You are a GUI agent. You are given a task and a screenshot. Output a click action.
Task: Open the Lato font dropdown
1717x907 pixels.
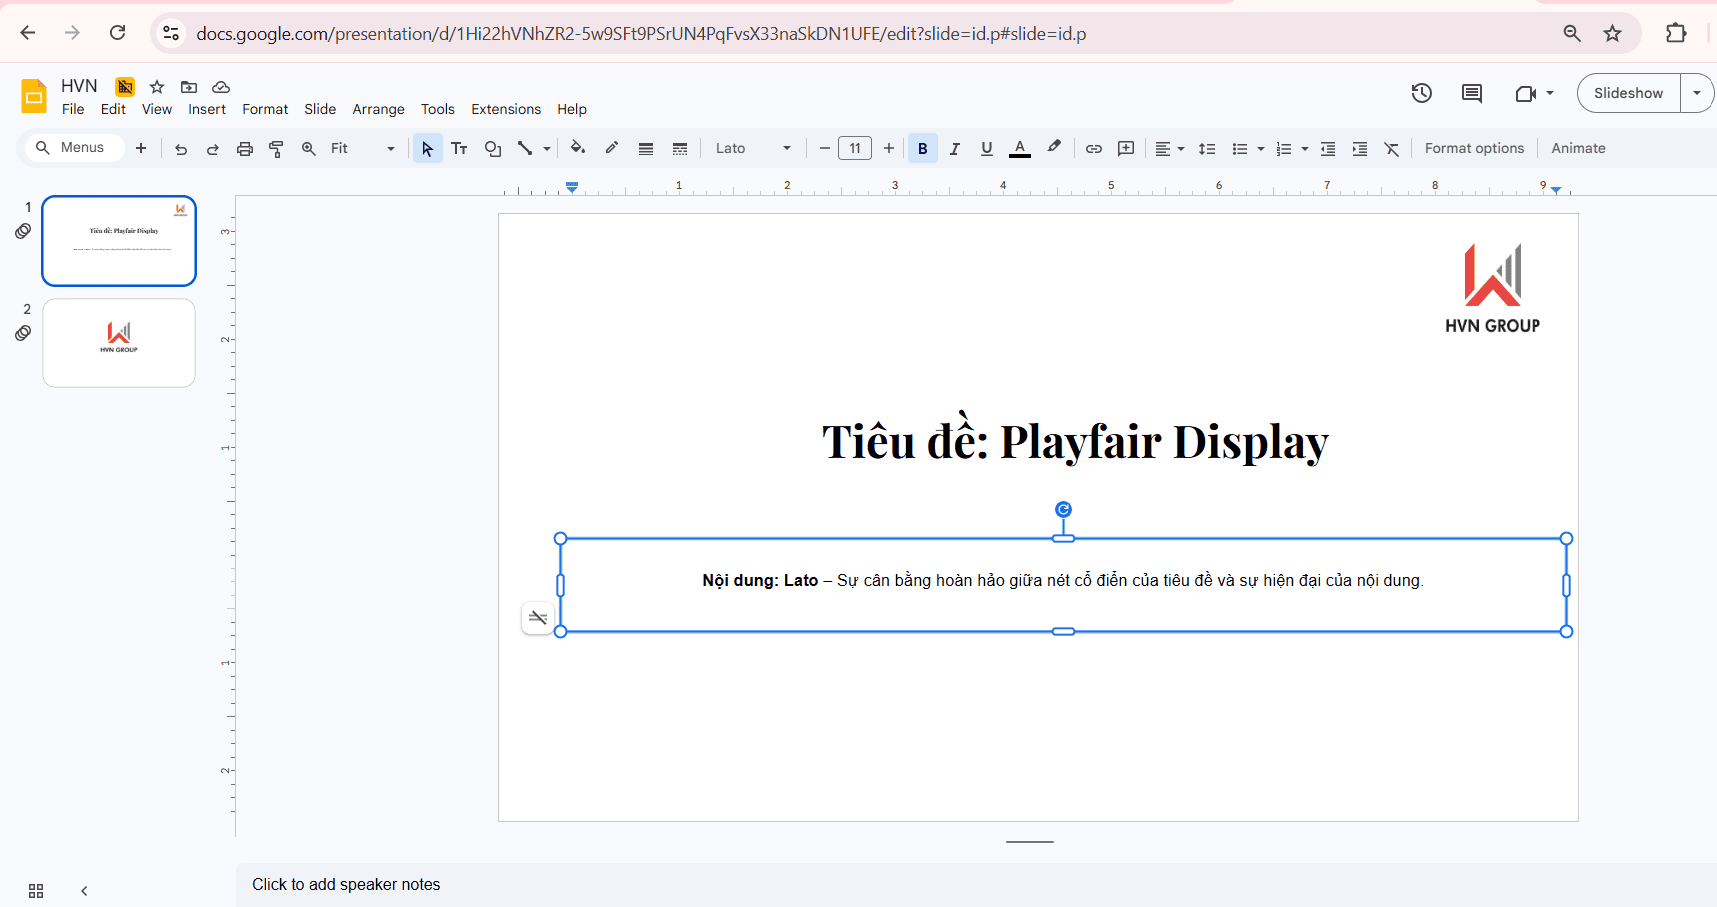tap(786, 147)
